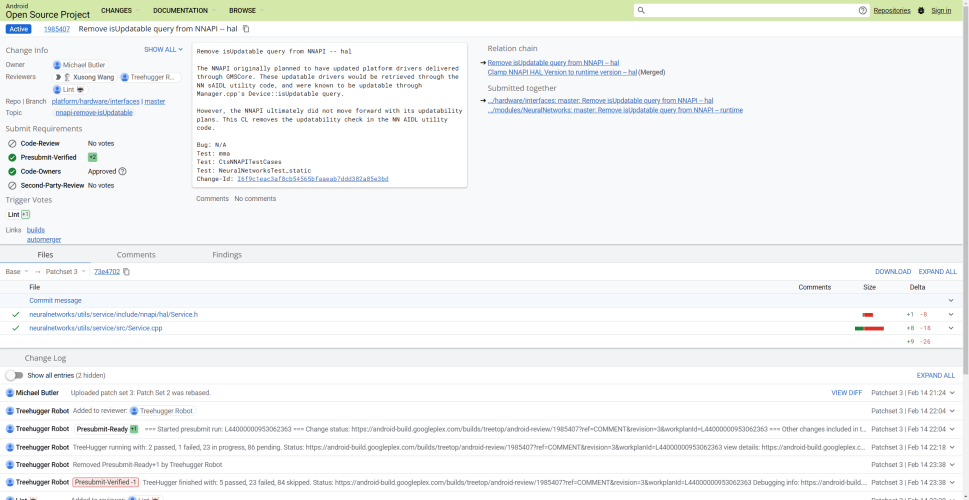This screenshot has width=969, height=500.
Task: Expand the Presubmit-Verified -1 log entry chevron
Action: pos(952,482)
